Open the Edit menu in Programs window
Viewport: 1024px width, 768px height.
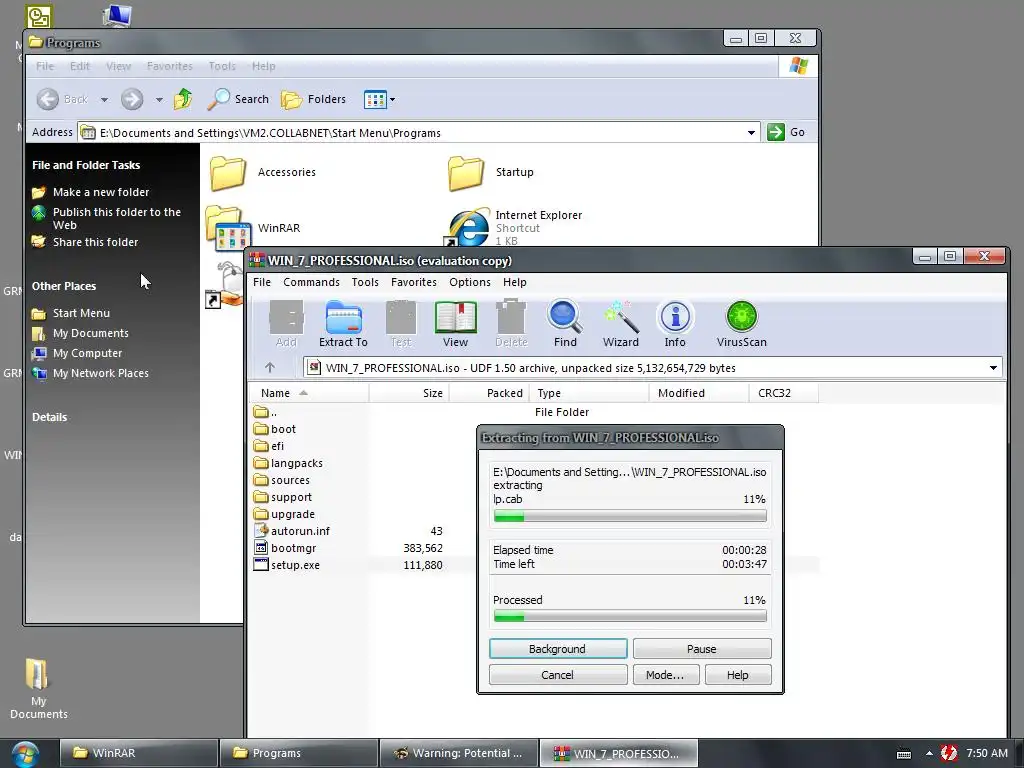click(x=80, y=66)
